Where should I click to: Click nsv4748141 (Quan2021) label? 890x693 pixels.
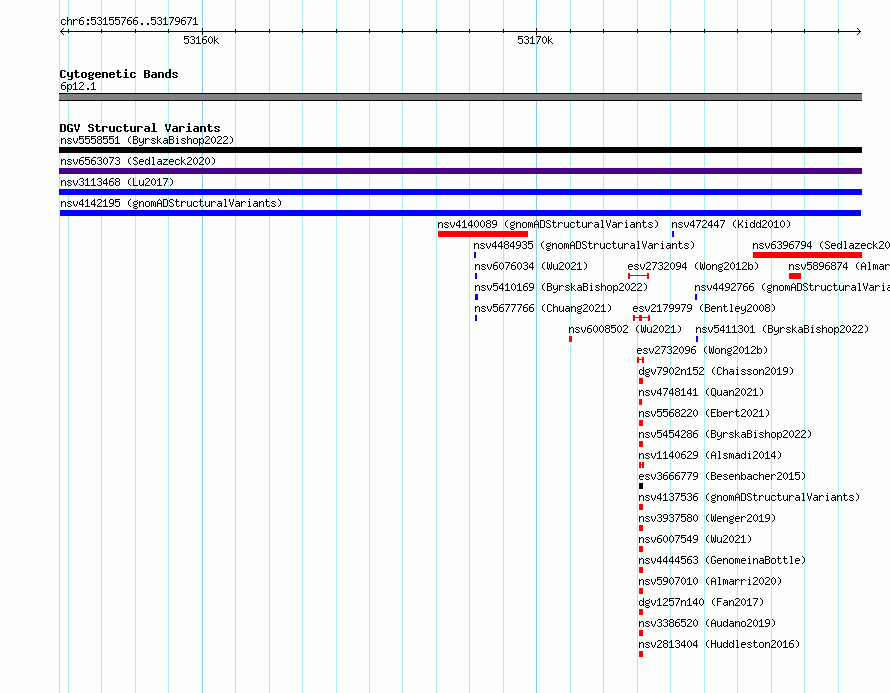[701, 392]
